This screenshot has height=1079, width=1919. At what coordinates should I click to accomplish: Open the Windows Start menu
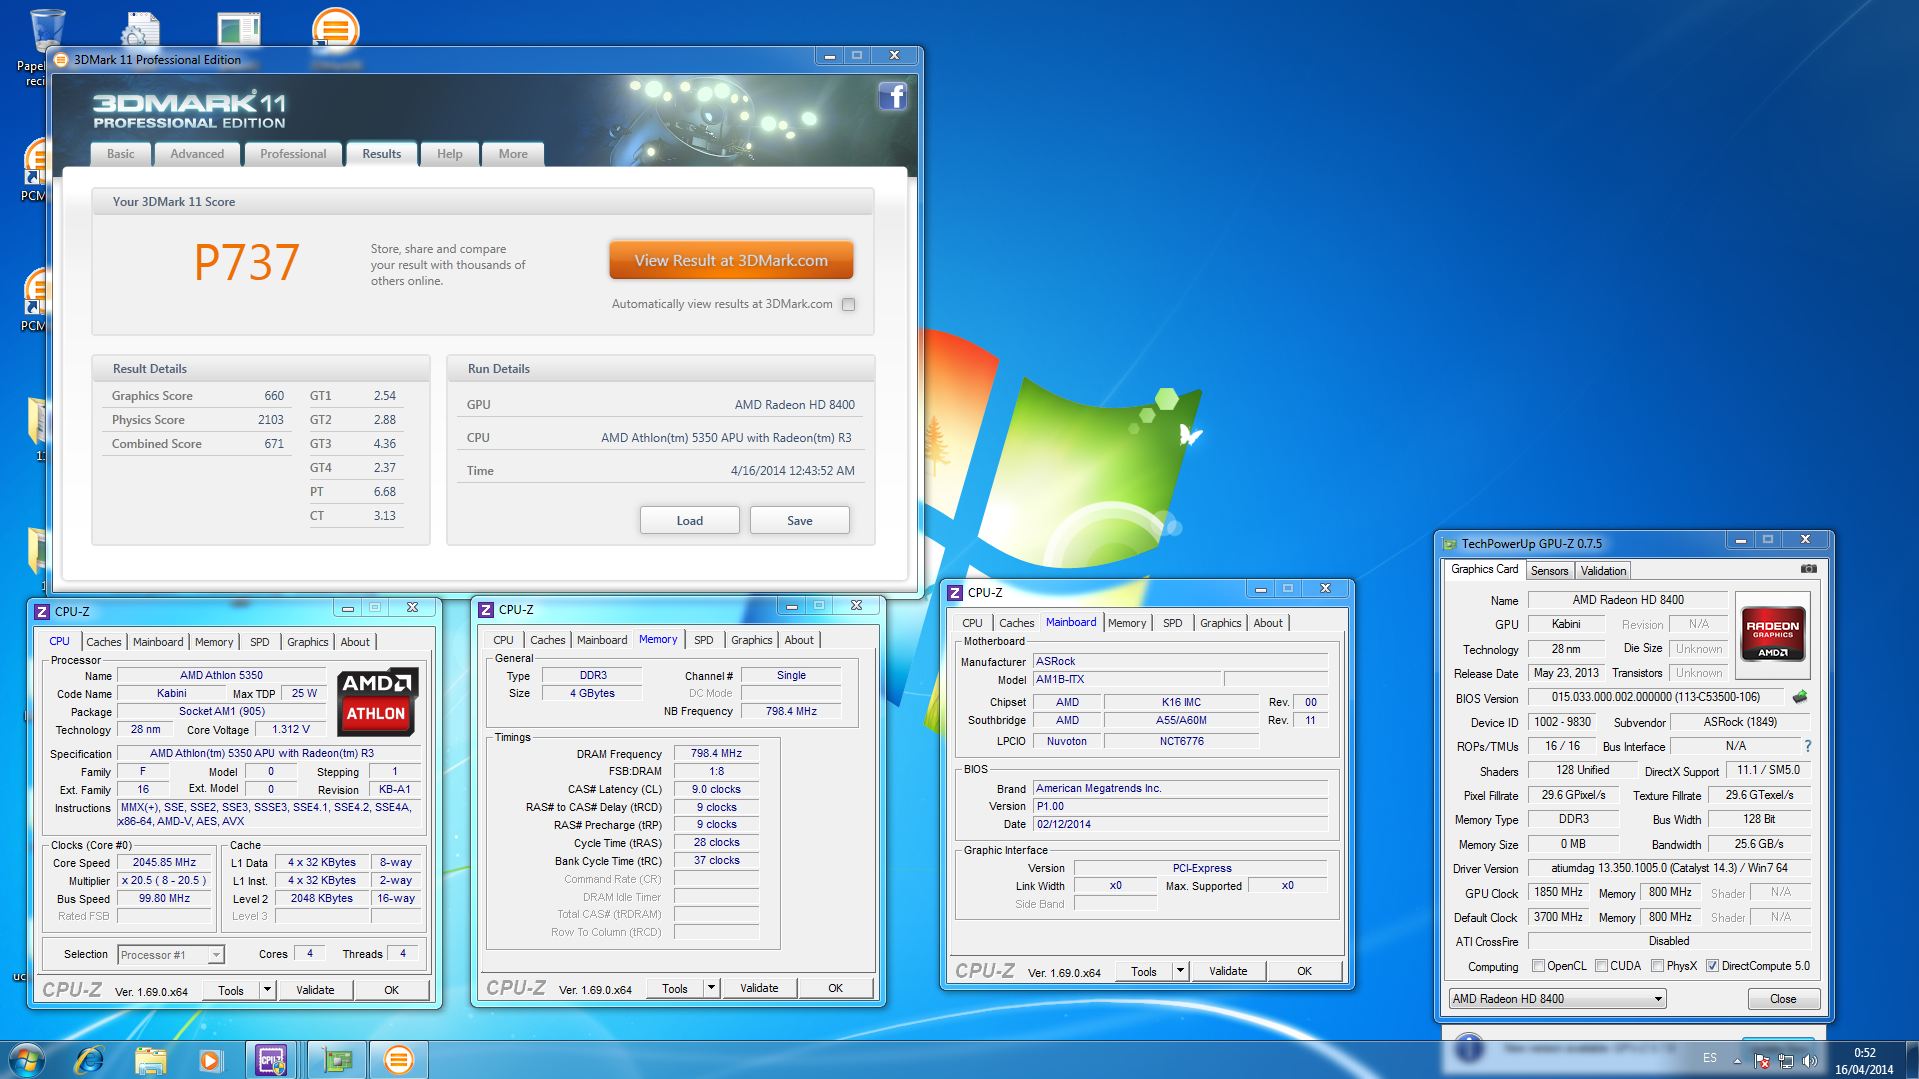click(27, 1060)
